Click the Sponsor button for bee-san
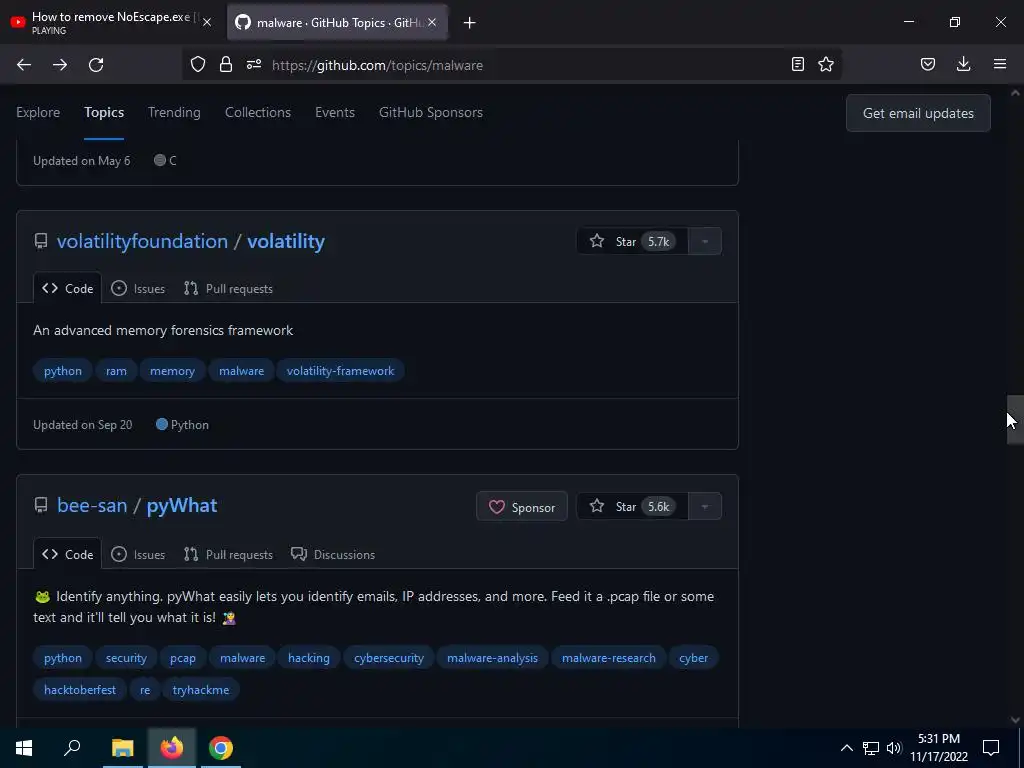The image size is (1024, 768). tap(522, 507)
